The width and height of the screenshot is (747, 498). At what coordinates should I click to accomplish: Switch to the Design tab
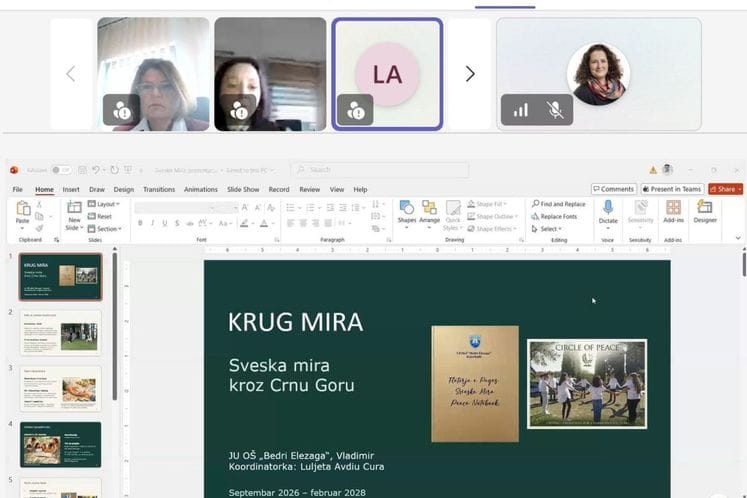pos(124,189)
